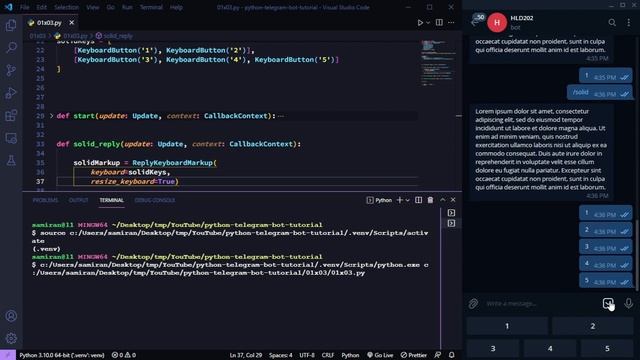Screen dimensions: 640x360
Task: Split the editor right
Action: point(439,23)
